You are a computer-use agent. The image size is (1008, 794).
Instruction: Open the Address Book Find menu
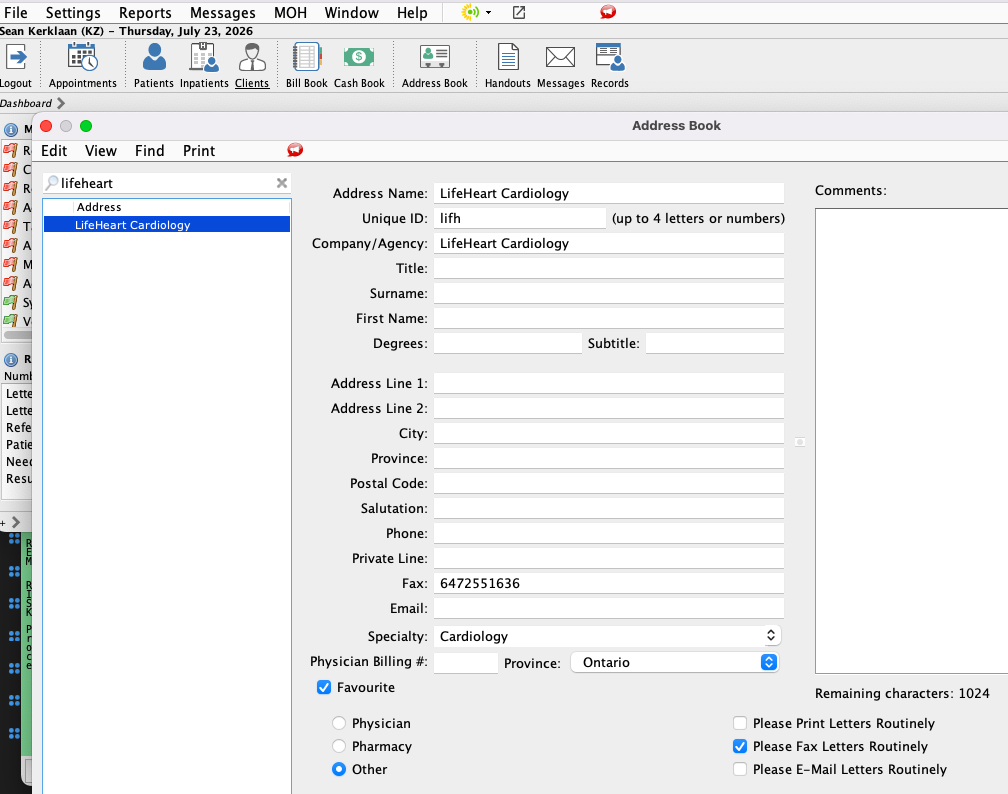[x=150, y=150]
